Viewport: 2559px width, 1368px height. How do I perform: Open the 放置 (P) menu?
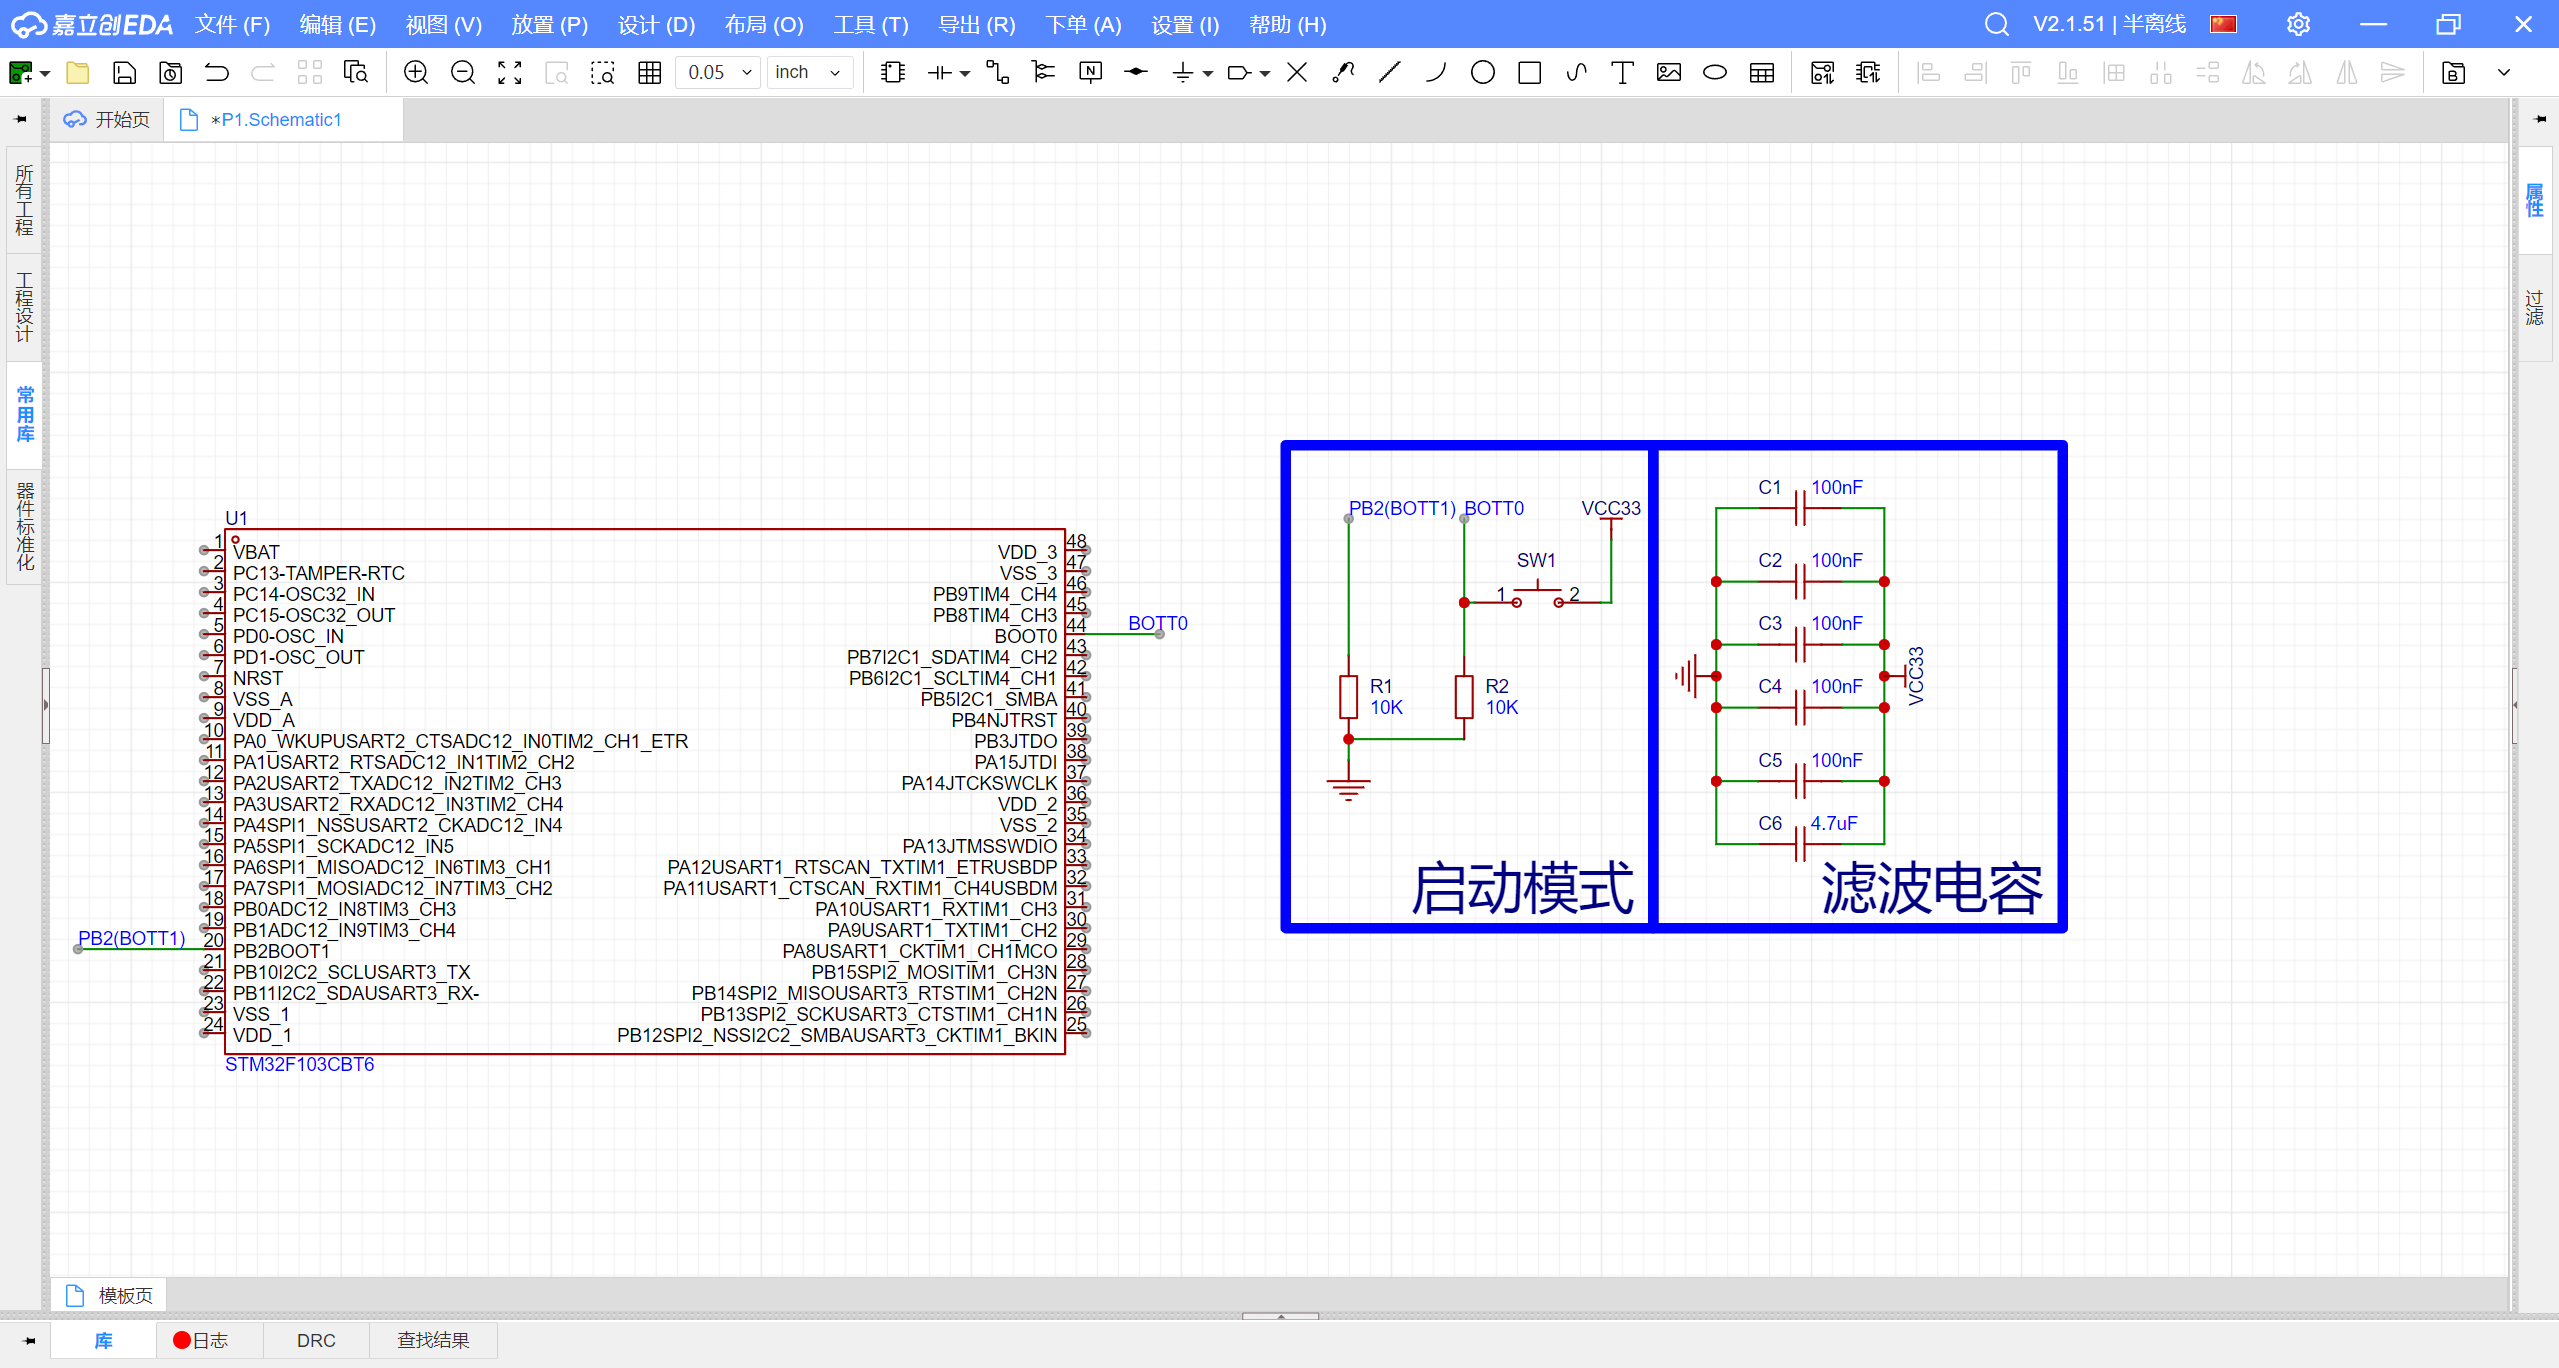pyautogui.click(x=549, y=24)
